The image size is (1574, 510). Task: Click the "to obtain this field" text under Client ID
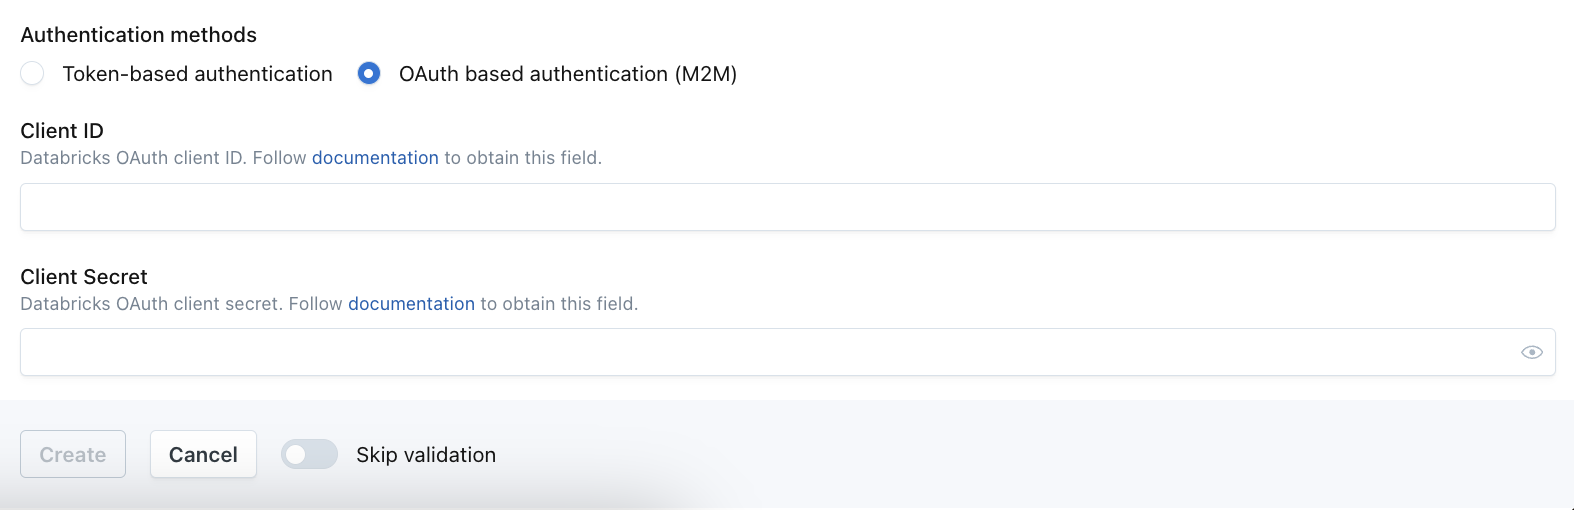pos(522,158)
